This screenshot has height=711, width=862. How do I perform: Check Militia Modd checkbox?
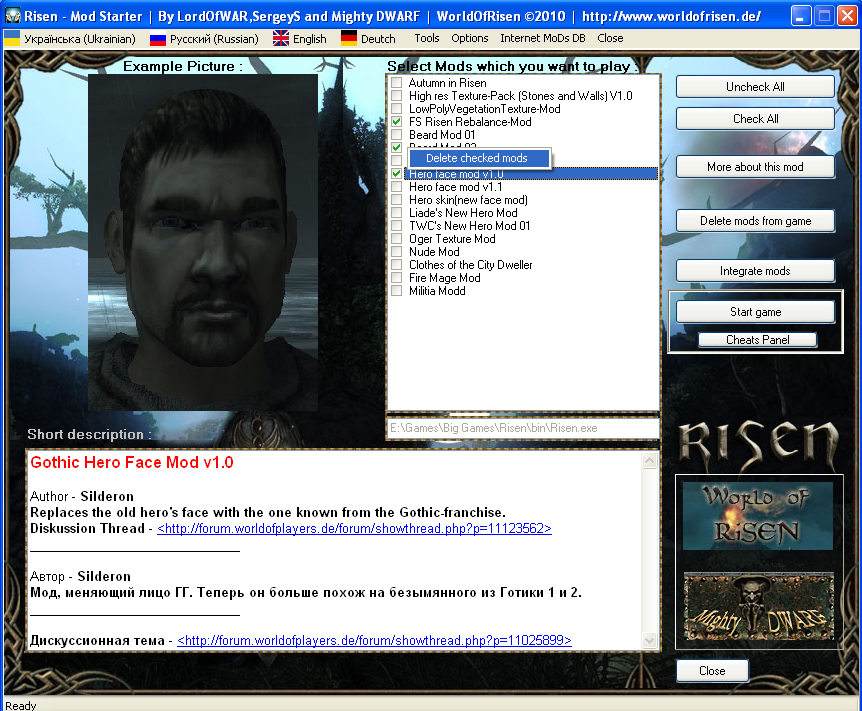[x=396, y=291]
